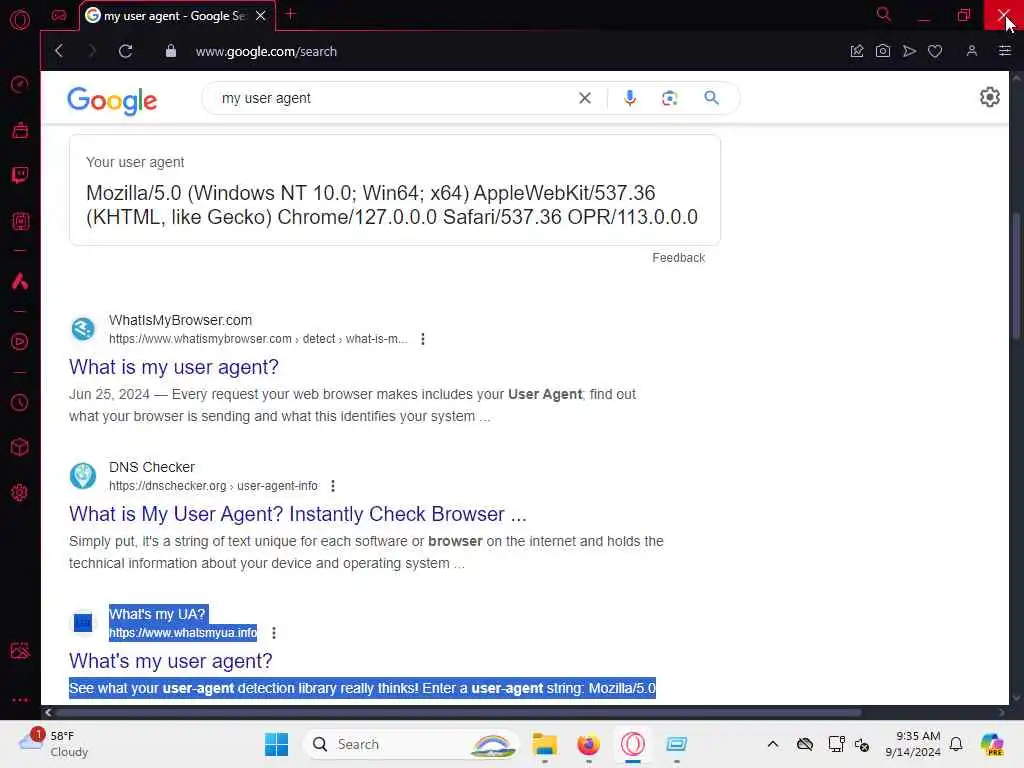The height and width of the screenshot is (768, 1024).
Task: Open "What's my user agent?" result
Action: click(170, 660)
